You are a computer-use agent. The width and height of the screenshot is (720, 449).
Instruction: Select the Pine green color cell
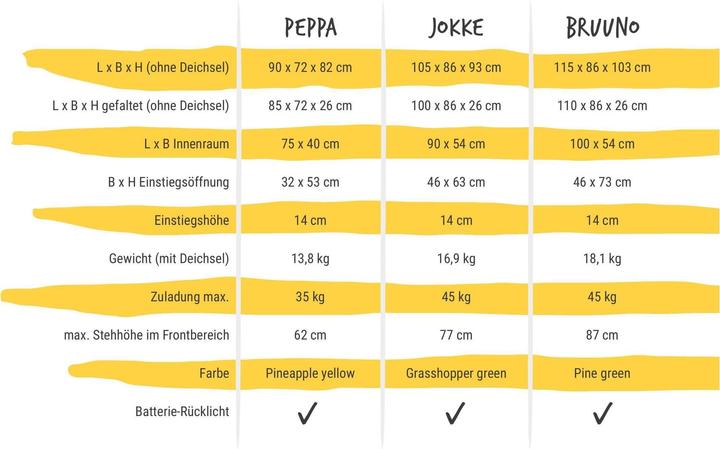[602, 373]
